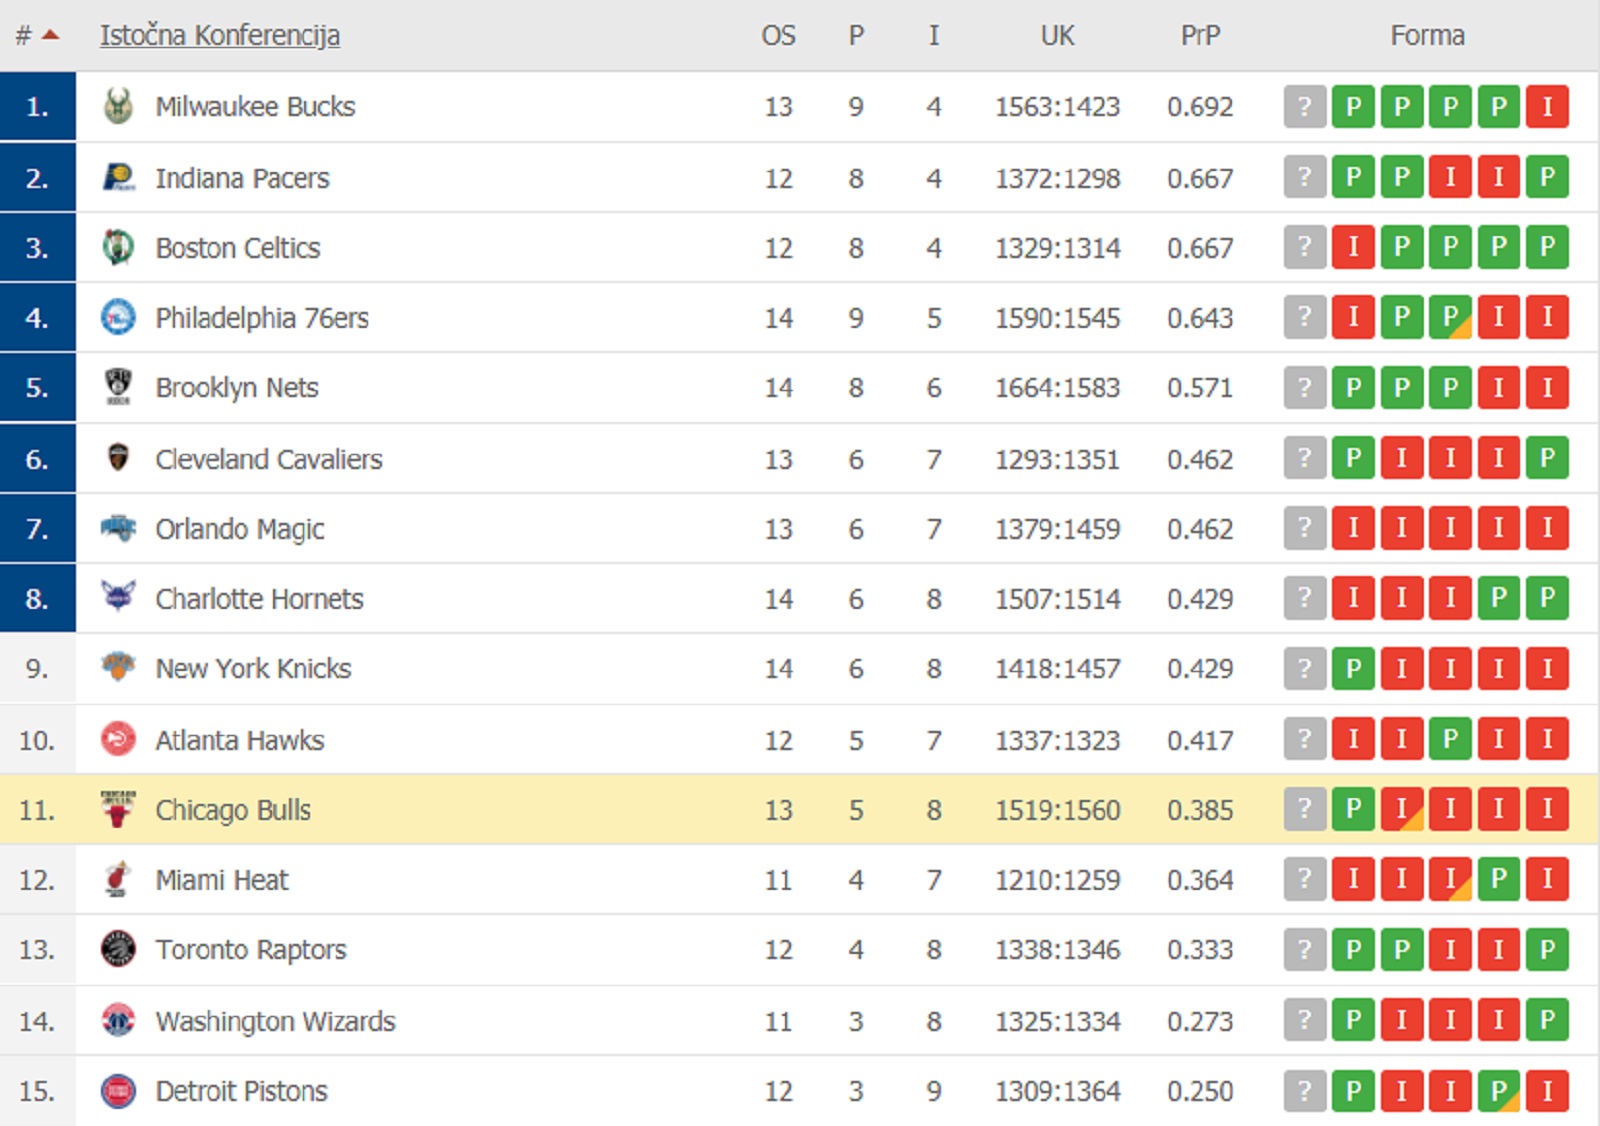
Task: Click the Toronto Raptors logo
Action: 118,949
